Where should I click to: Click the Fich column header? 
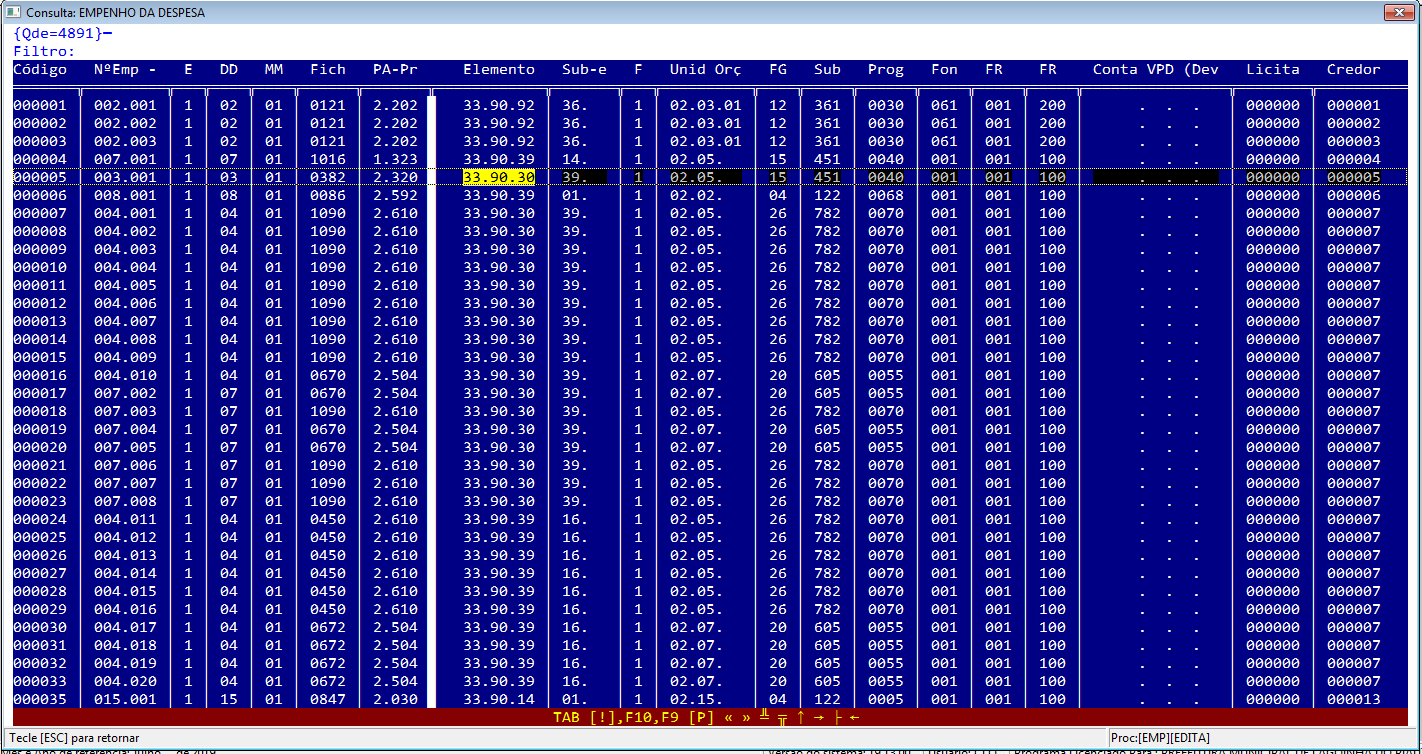click(328, 70)
